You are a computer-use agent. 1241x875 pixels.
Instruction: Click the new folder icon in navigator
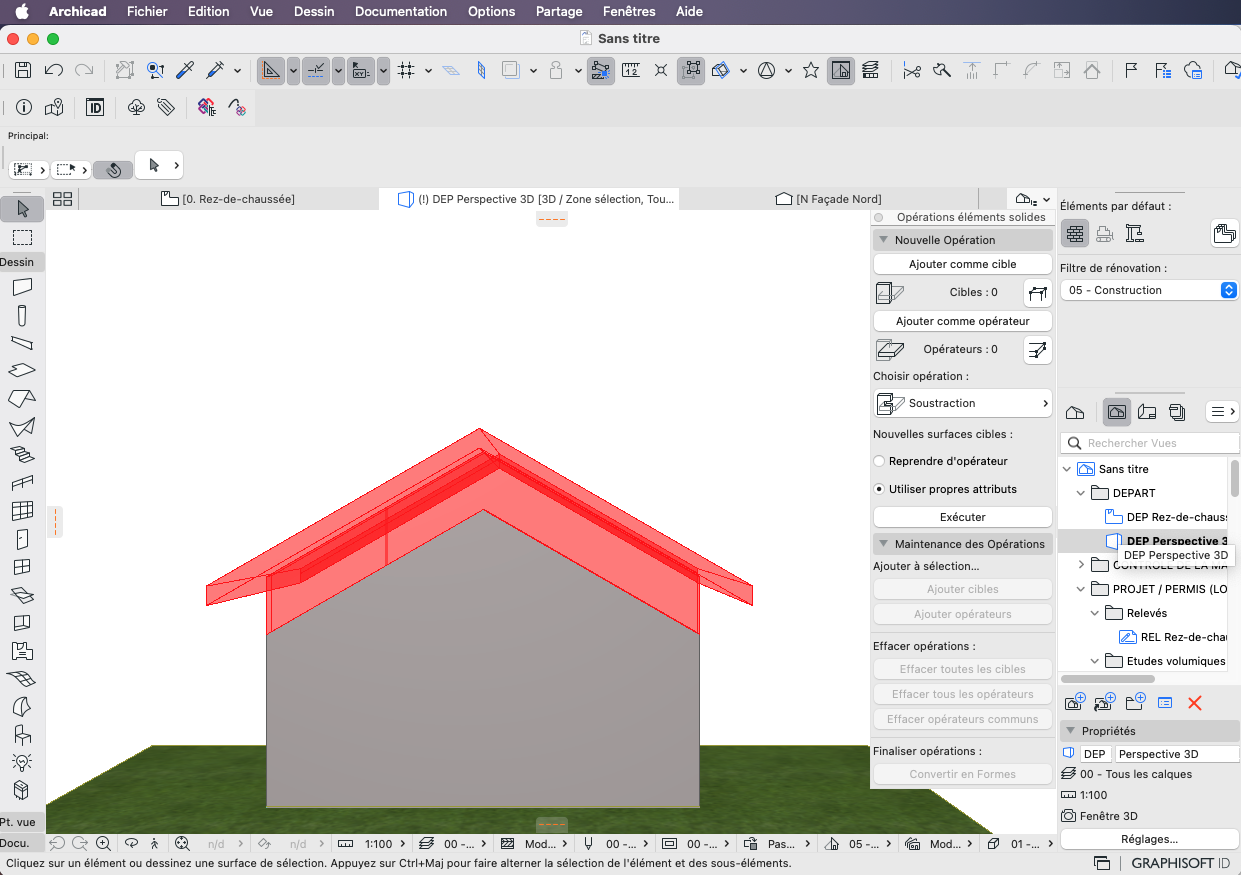click(1135, 703)
